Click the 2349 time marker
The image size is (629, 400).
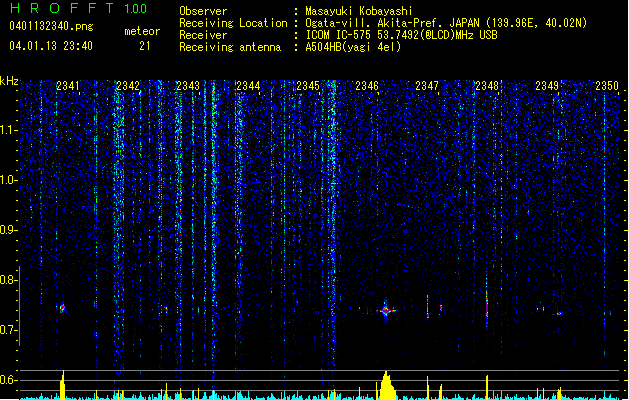pos(547,86)
